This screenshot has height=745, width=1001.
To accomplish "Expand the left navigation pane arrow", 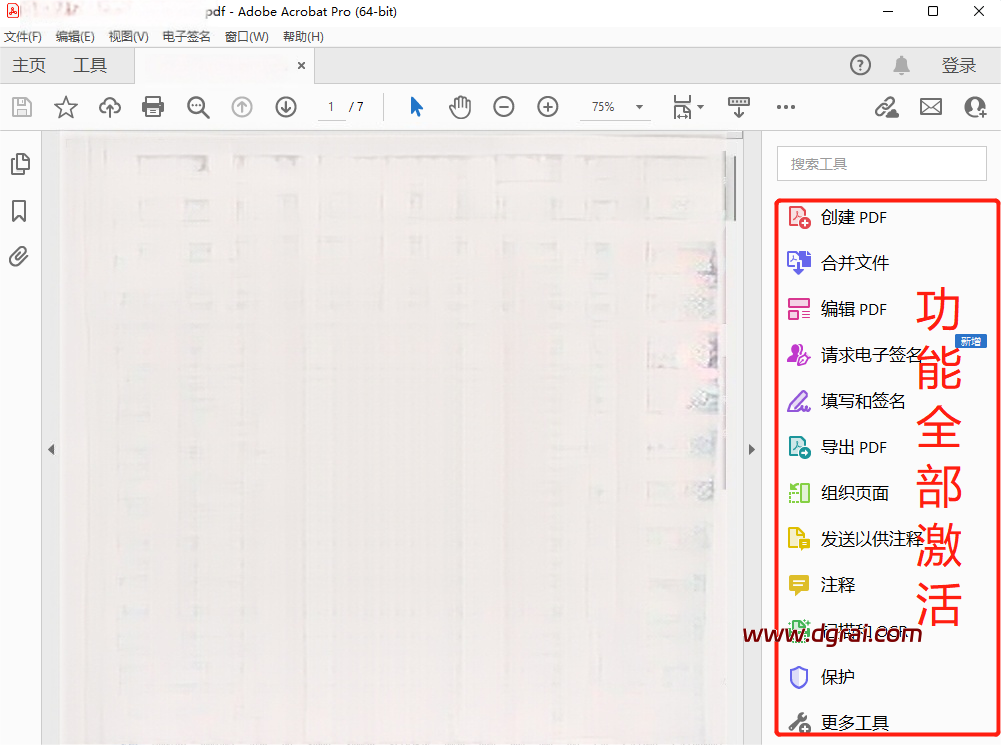I will coord(51,450).
